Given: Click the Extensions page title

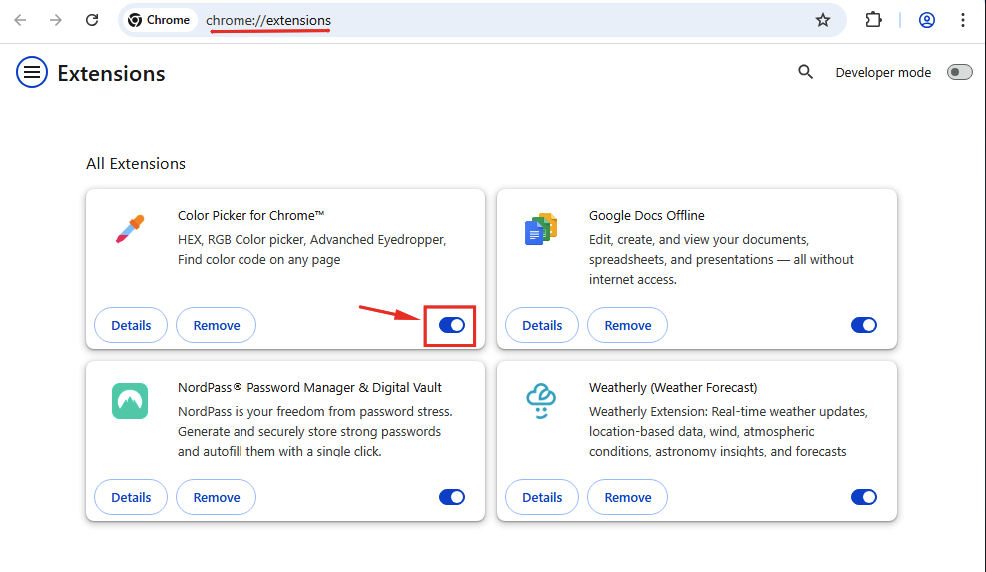Looking at the screenshot, I should tap(111, 73).
